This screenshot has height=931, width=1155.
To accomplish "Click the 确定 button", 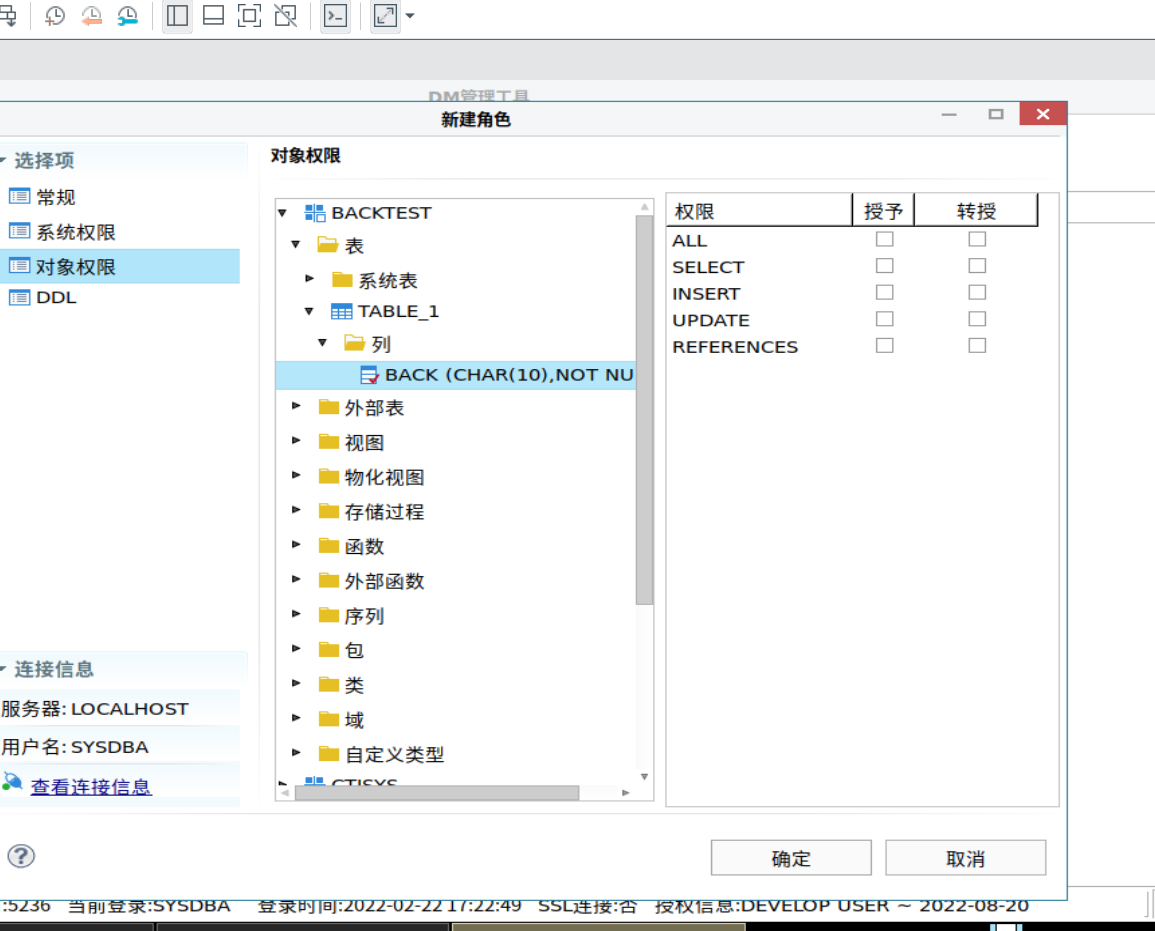I will (791, 858).
